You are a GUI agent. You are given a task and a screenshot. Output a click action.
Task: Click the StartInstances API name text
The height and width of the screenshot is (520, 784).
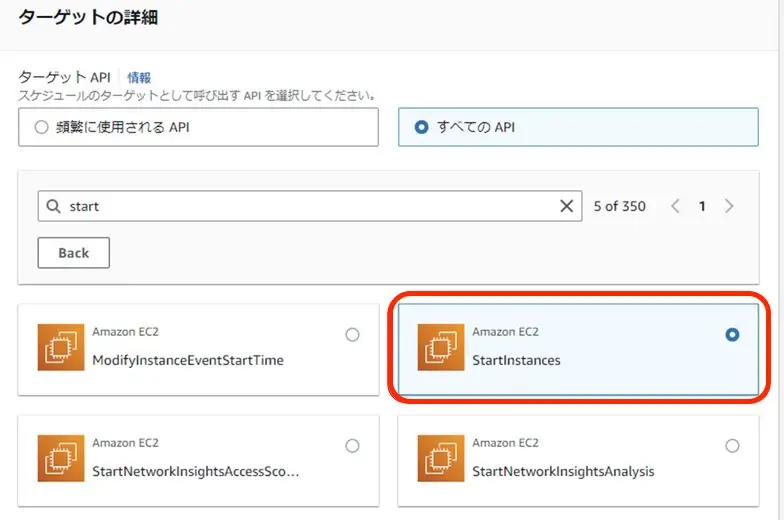point(516,360)
